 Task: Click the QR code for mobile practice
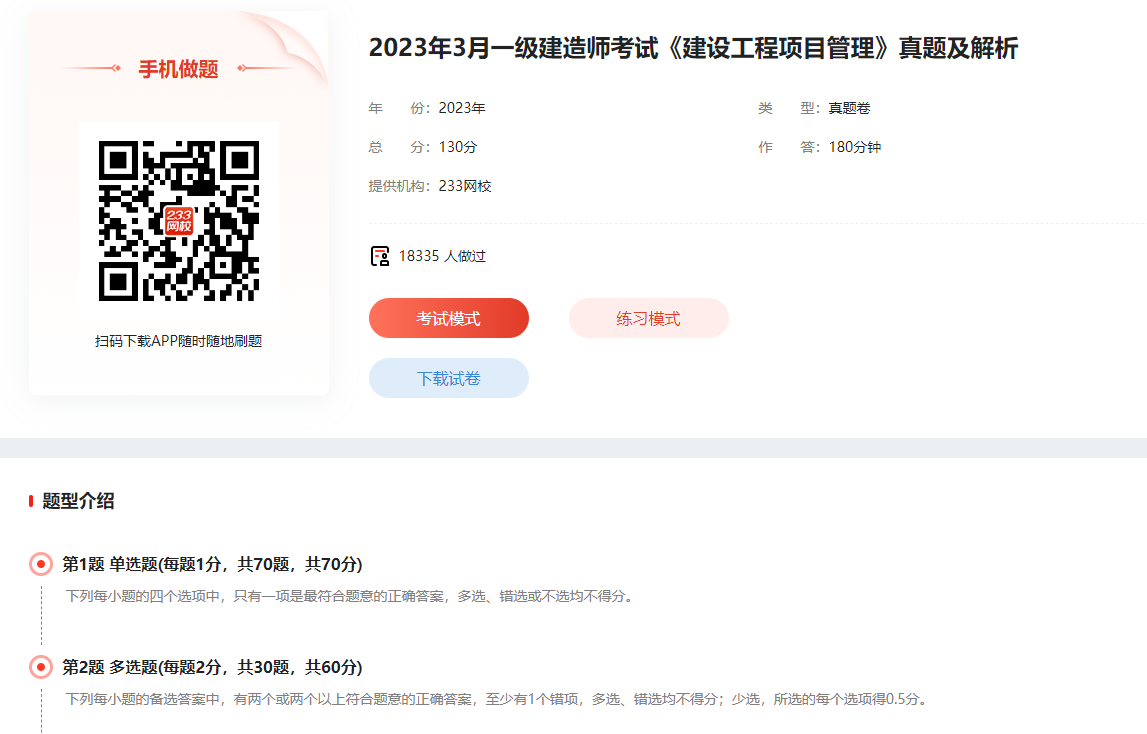(x=178, y=221)
